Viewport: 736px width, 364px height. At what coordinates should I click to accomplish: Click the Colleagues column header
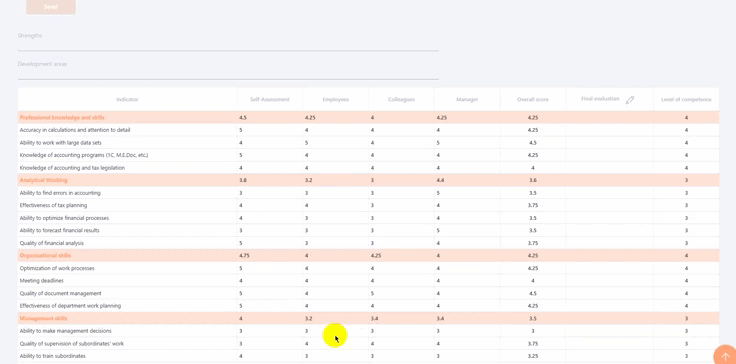coord(401,100)
